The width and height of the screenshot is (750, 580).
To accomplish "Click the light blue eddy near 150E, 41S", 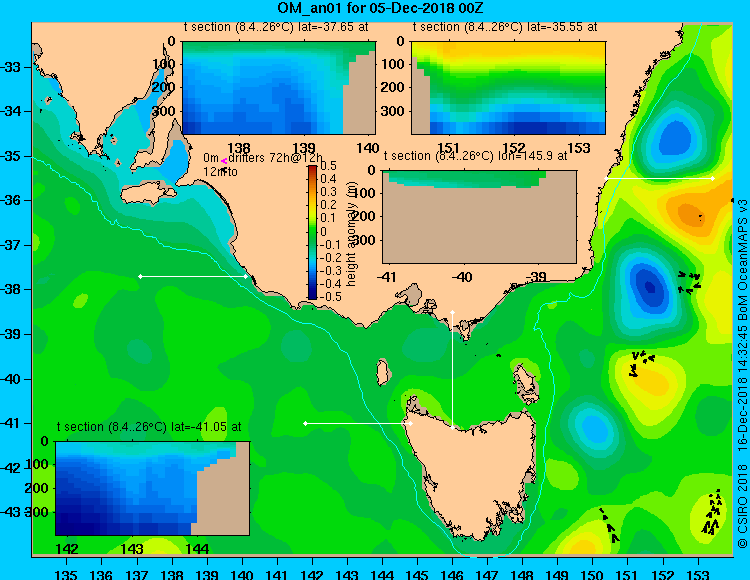I will [x=595, y=429].
